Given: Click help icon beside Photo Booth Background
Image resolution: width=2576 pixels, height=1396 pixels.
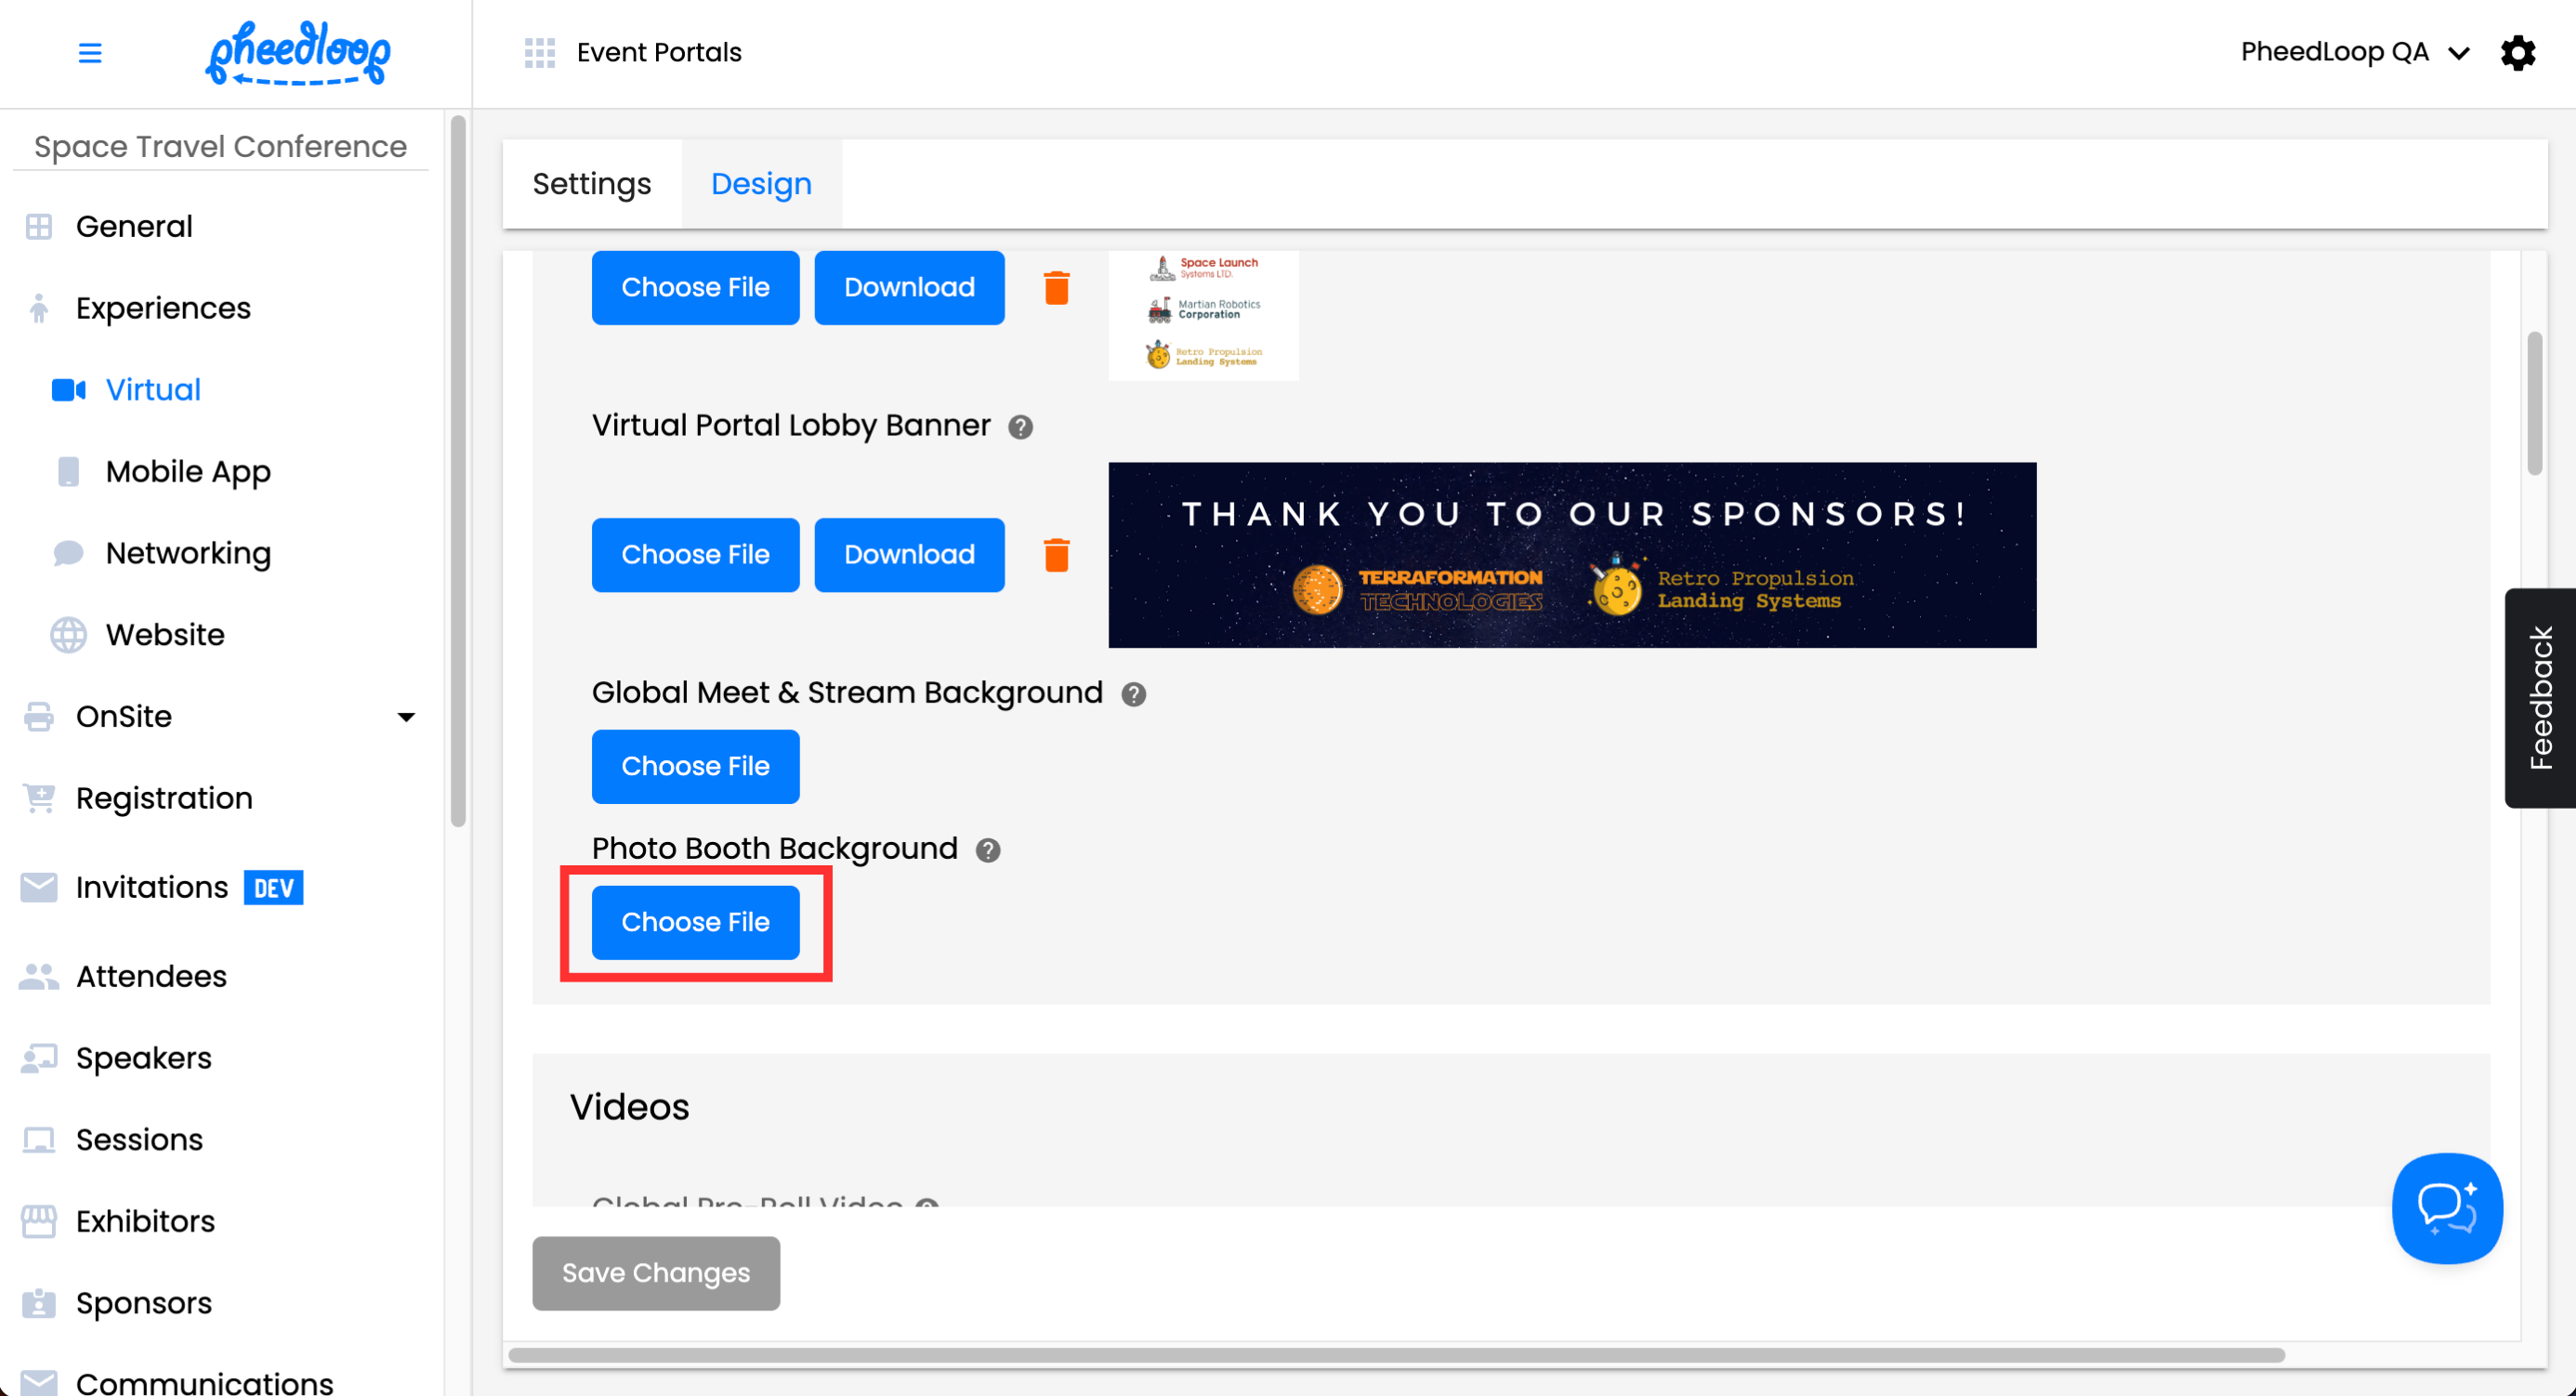Looking at the screenshot, I should tap(987, 850).
